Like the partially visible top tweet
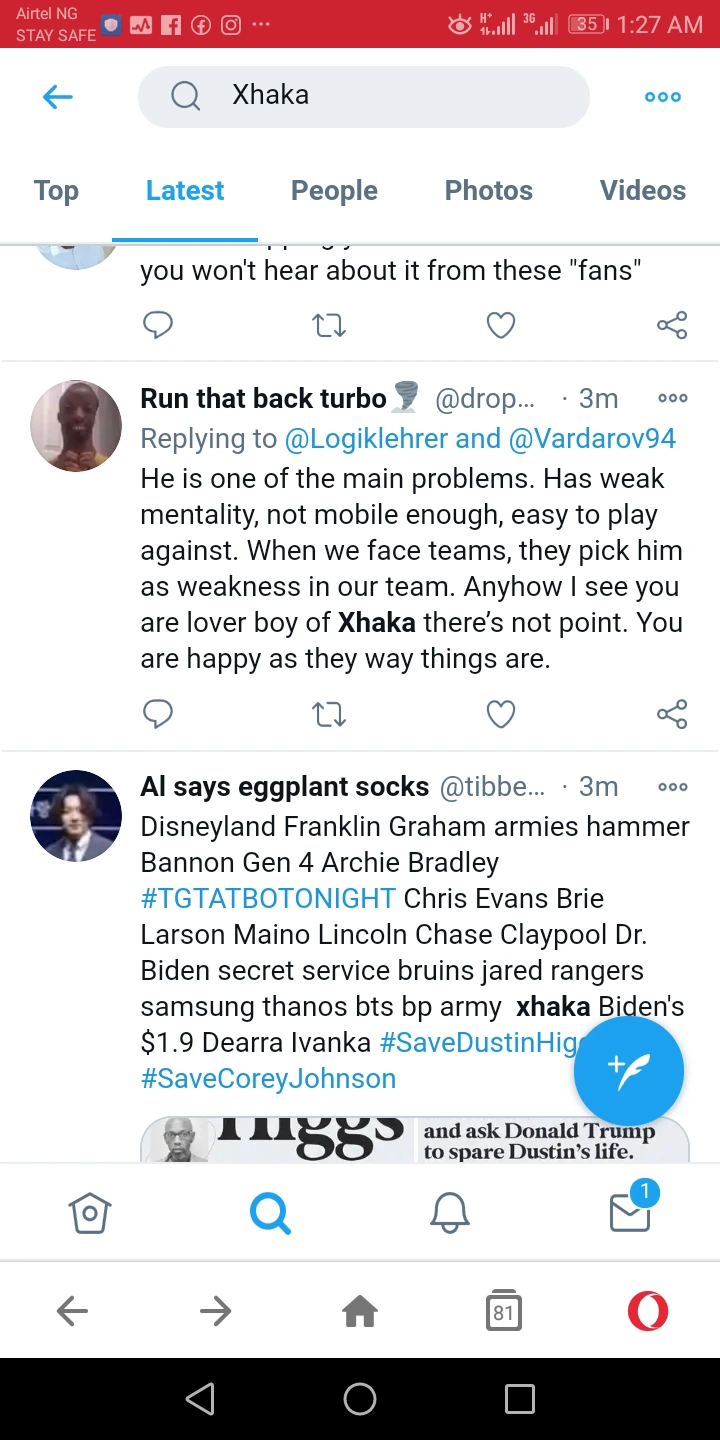Image resolution: width=720 pixels, height=1440 pixels. (x=500, y=325)
